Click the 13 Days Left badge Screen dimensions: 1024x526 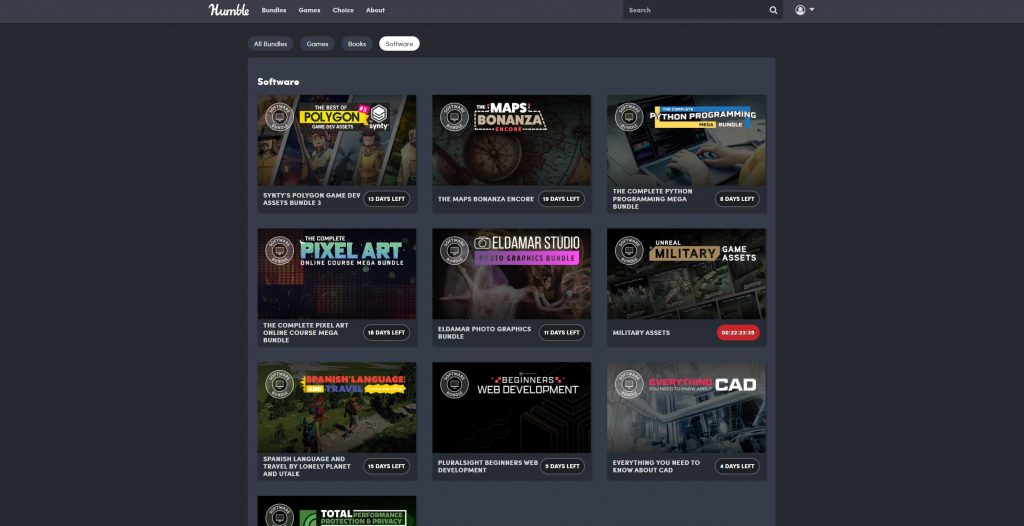(x=387, y=199)
